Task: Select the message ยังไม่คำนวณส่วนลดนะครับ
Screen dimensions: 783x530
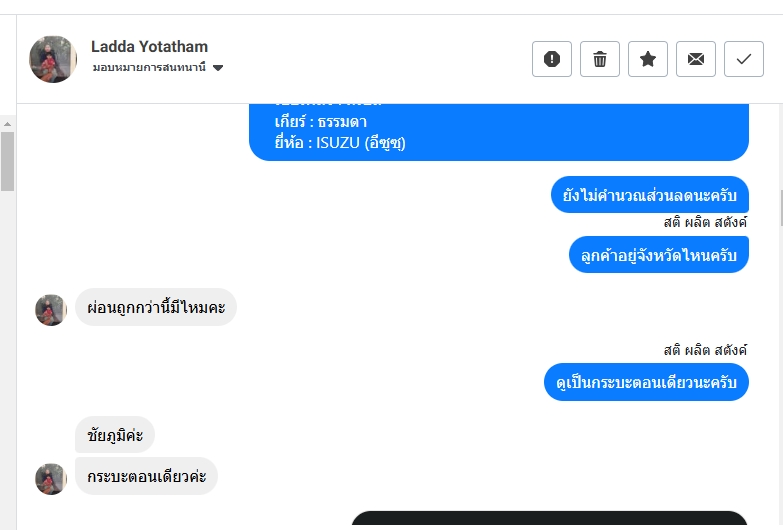Action: pos(650,194)
